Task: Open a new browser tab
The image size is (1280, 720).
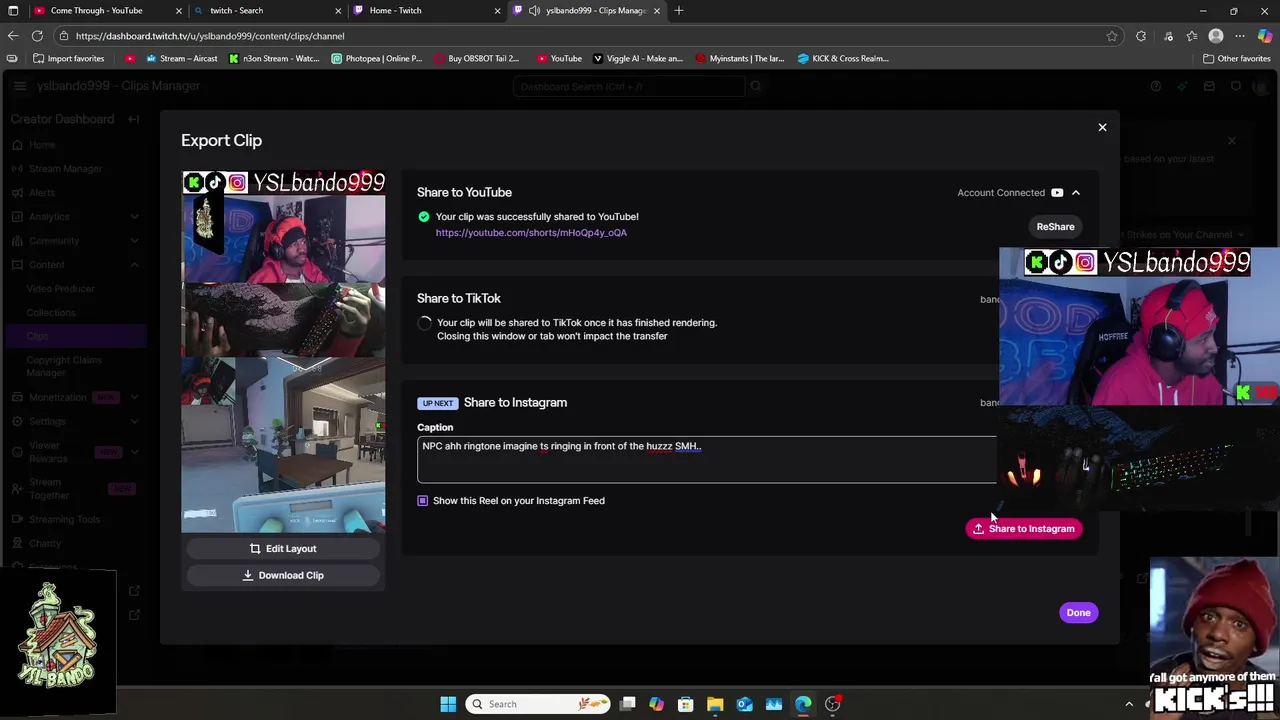Action: 679,11
